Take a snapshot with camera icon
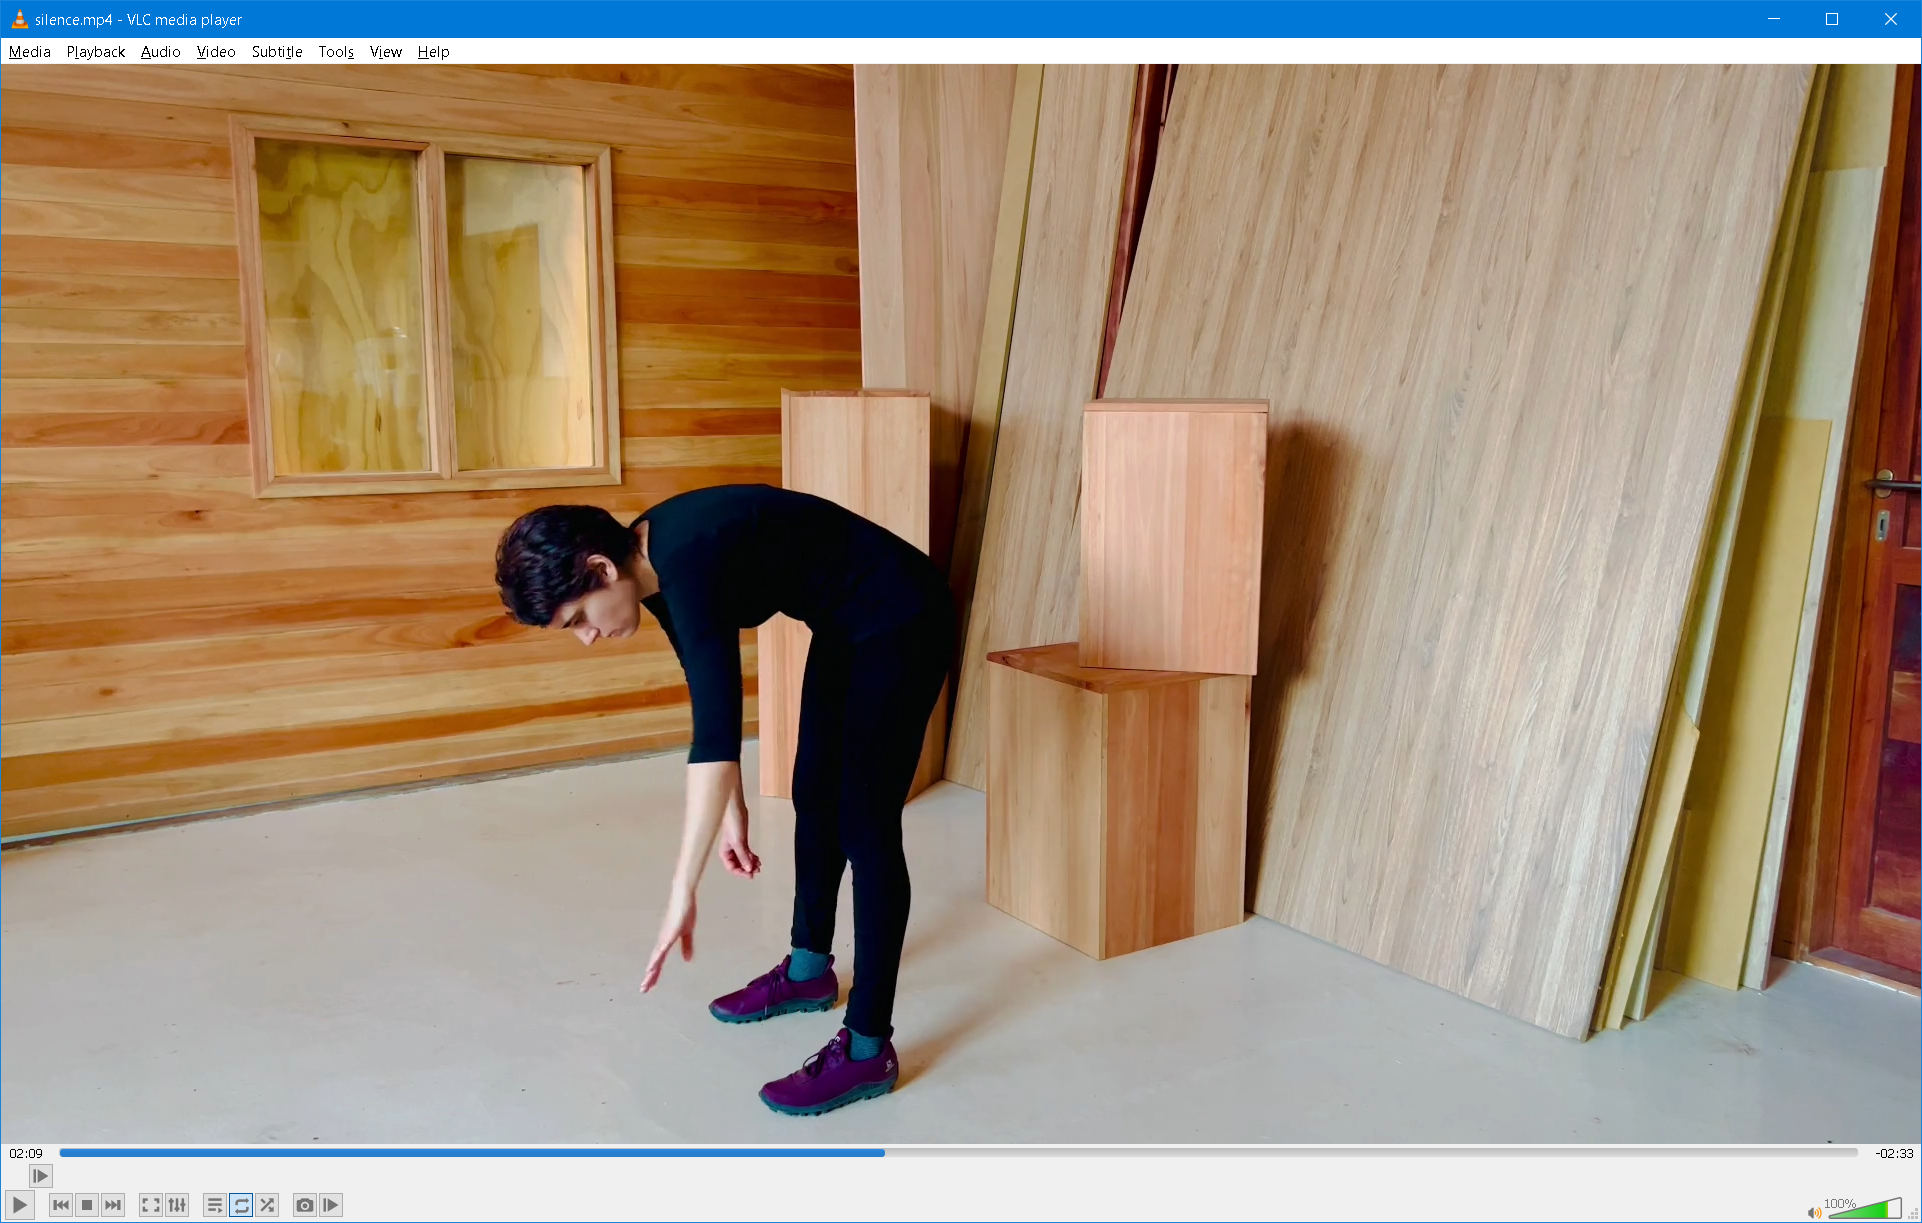 click(x=304, y=1205)
